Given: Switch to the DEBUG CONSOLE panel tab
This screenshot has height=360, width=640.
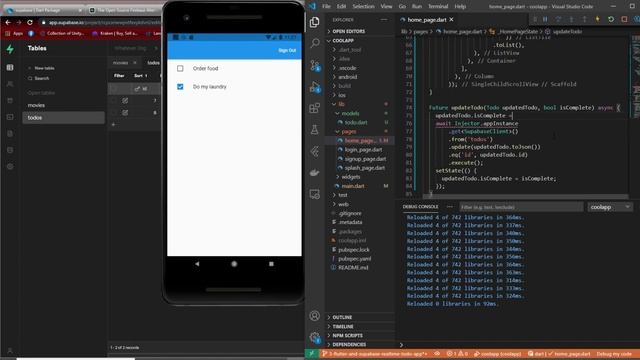Looking at the screenshot, I should click(x=420, y=207).
